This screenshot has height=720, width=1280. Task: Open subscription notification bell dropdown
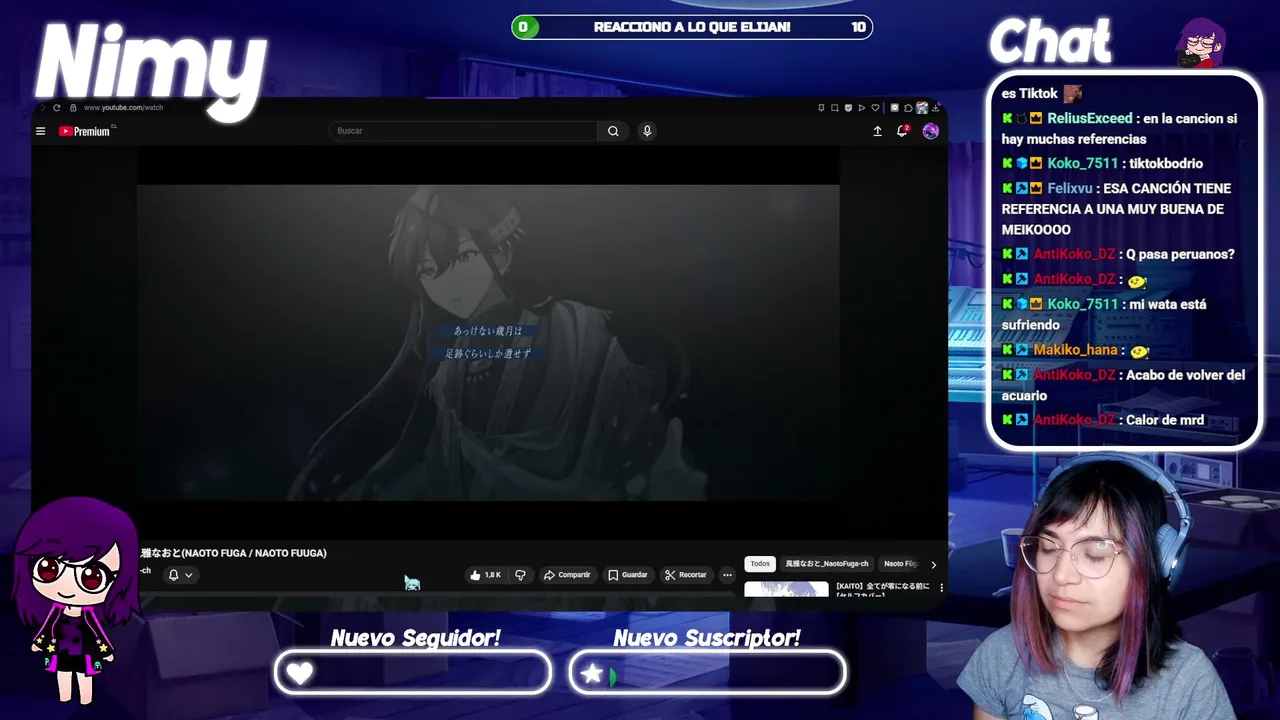(180, 575)
